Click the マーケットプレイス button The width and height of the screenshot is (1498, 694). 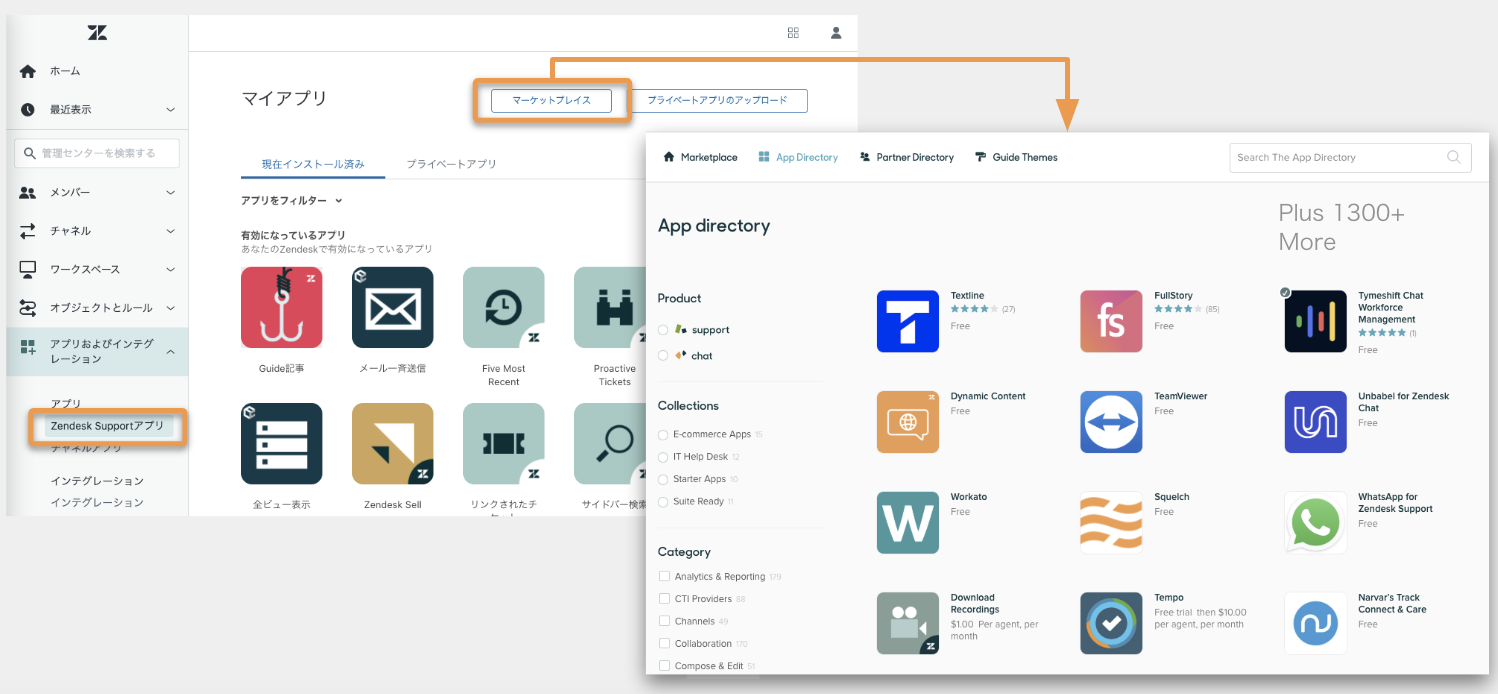pyautogui.click(x=551, y=100)
